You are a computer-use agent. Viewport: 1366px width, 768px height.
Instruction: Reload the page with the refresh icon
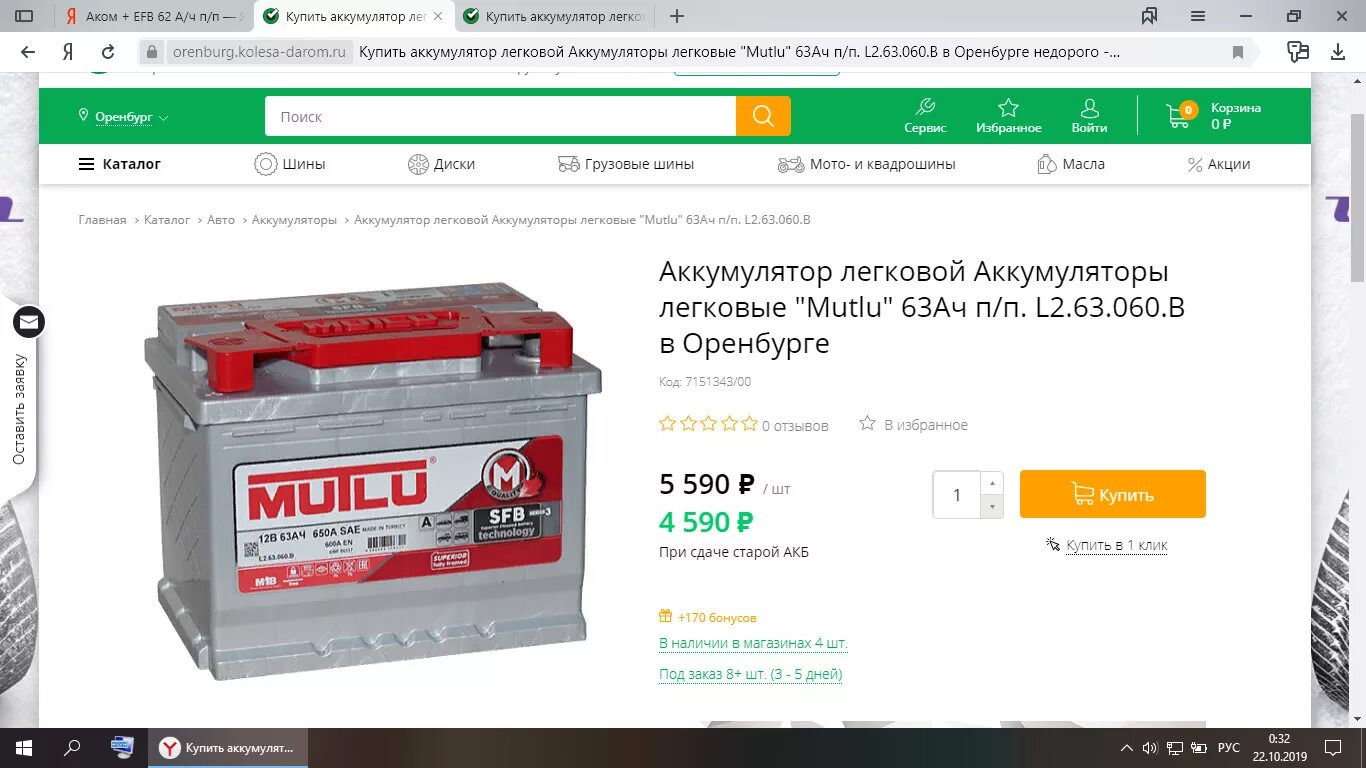(x=108, y=52)
